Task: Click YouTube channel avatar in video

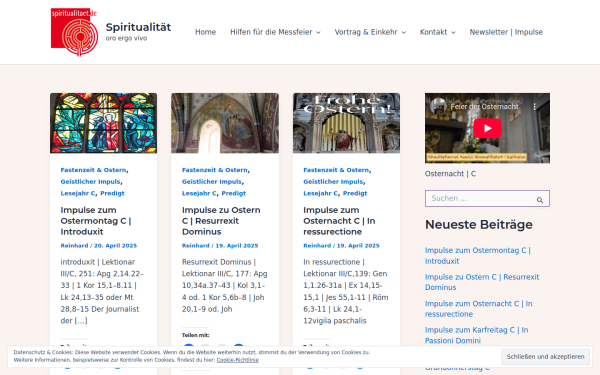Action: pos(438,106)
